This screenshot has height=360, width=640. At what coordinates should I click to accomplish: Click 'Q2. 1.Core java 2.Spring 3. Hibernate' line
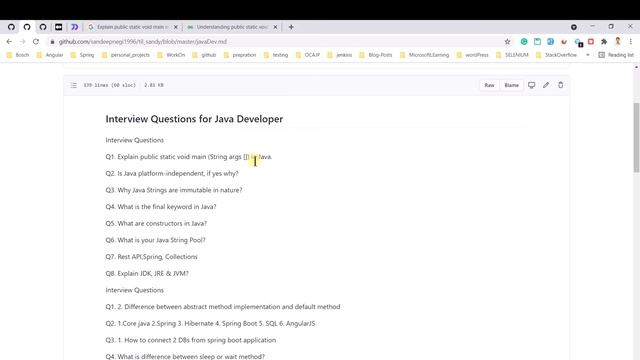point(210,324)
